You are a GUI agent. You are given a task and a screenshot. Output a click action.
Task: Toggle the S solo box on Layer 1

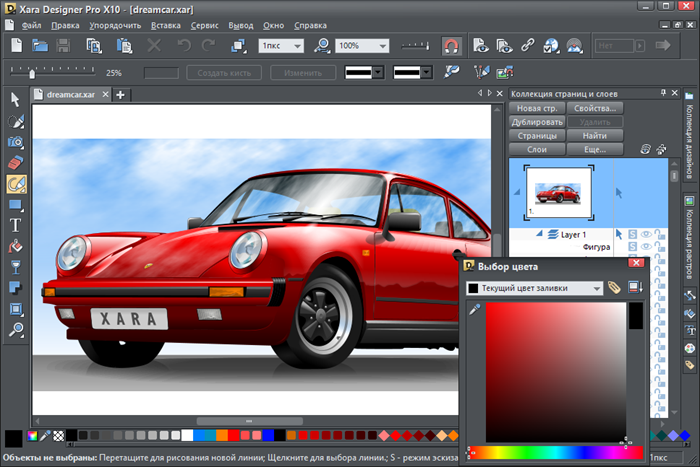[x=633, y=234]
